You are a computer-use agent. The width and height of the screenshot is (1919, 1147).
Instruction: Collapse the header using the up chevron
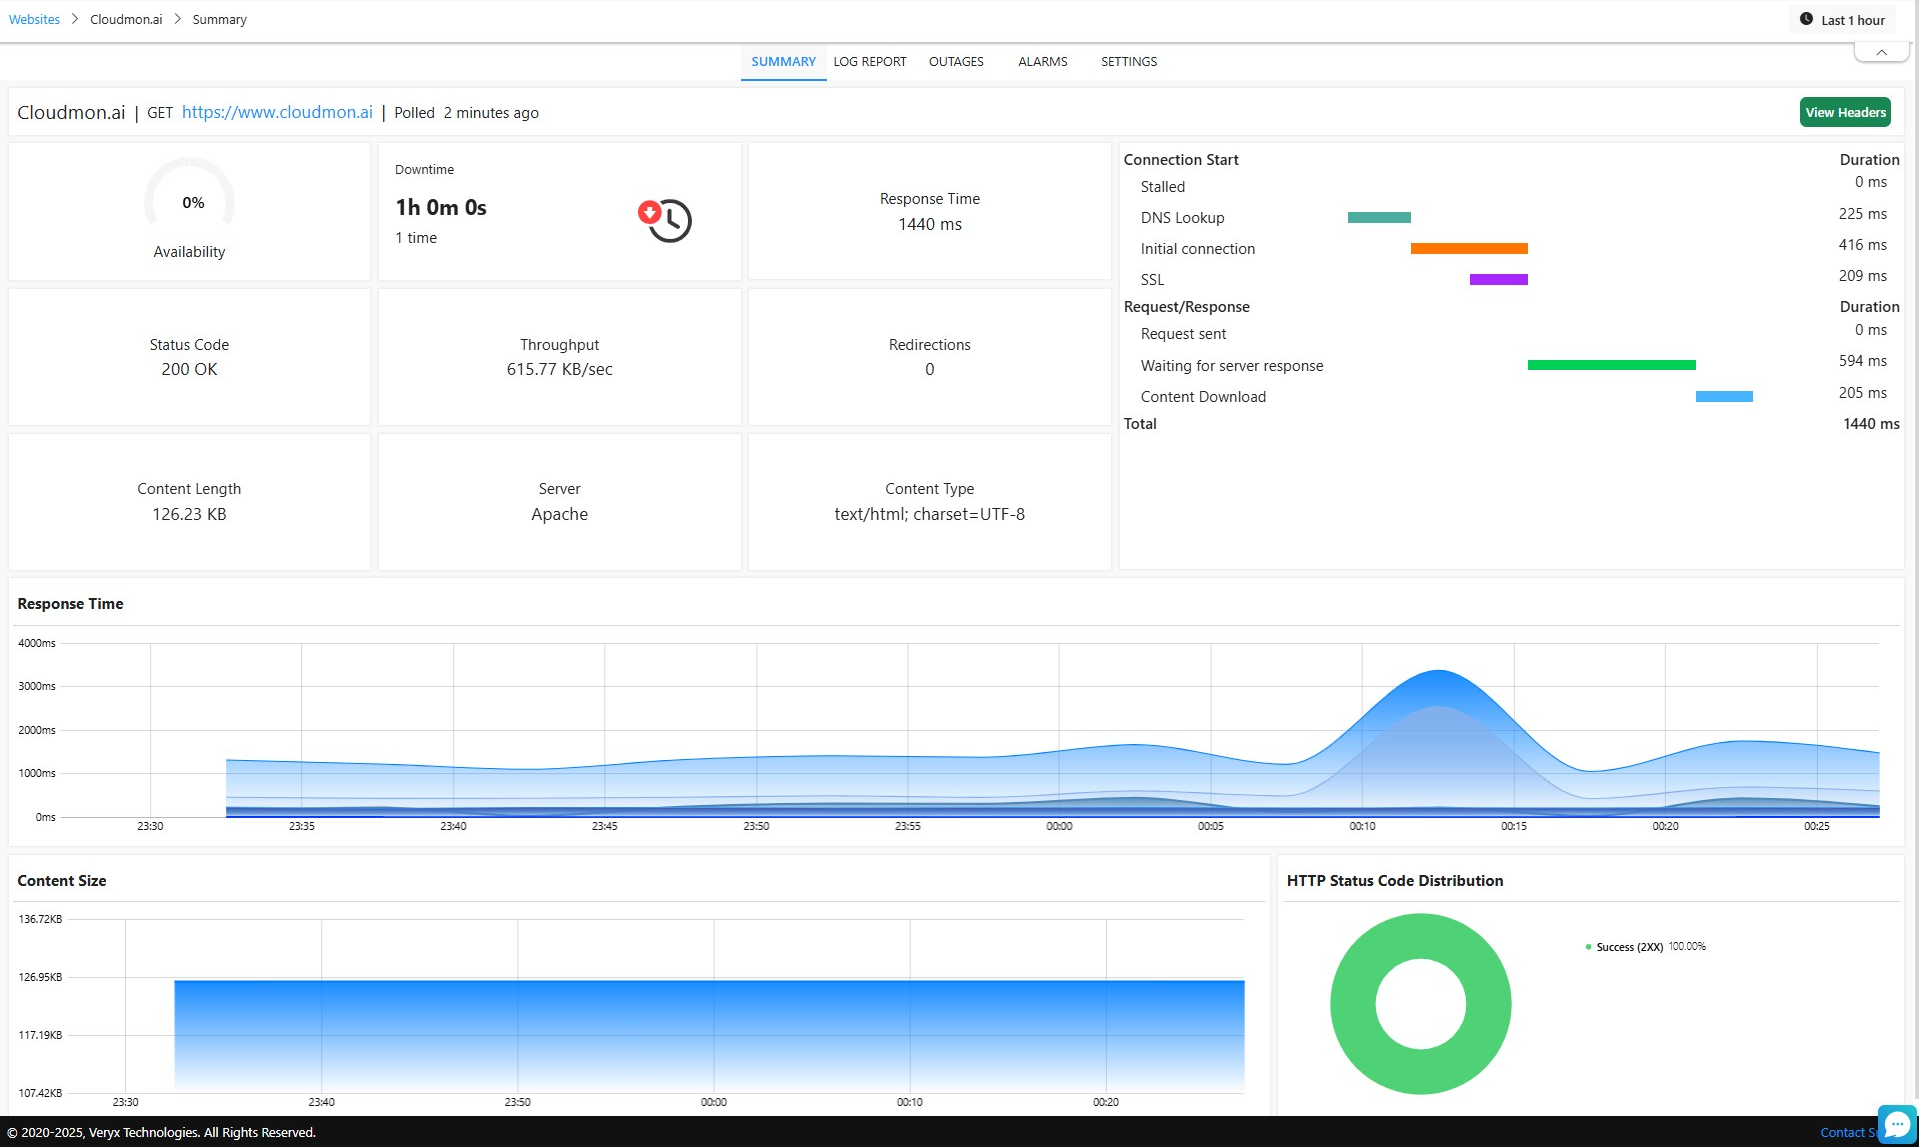[x=1881, y=52]
